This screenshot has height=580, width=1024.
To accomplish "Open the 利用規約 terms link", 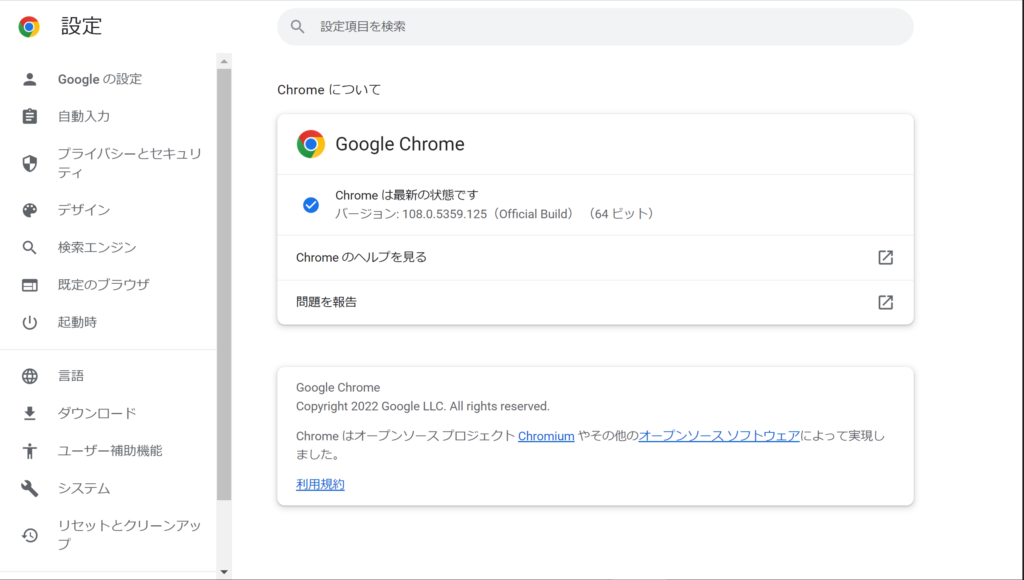I will [319, 484].
